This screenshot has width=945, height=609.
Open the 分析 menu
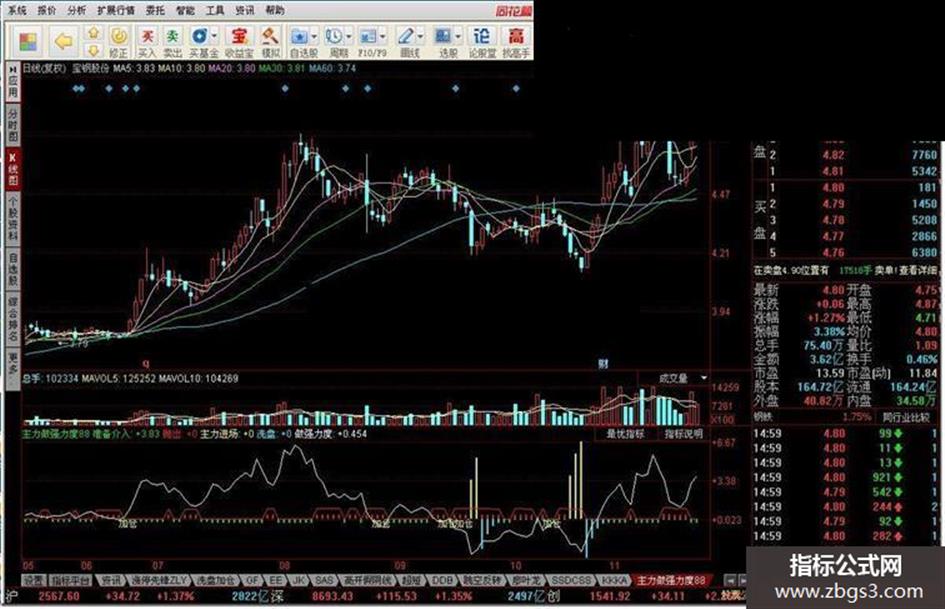[x=76, y=10]
